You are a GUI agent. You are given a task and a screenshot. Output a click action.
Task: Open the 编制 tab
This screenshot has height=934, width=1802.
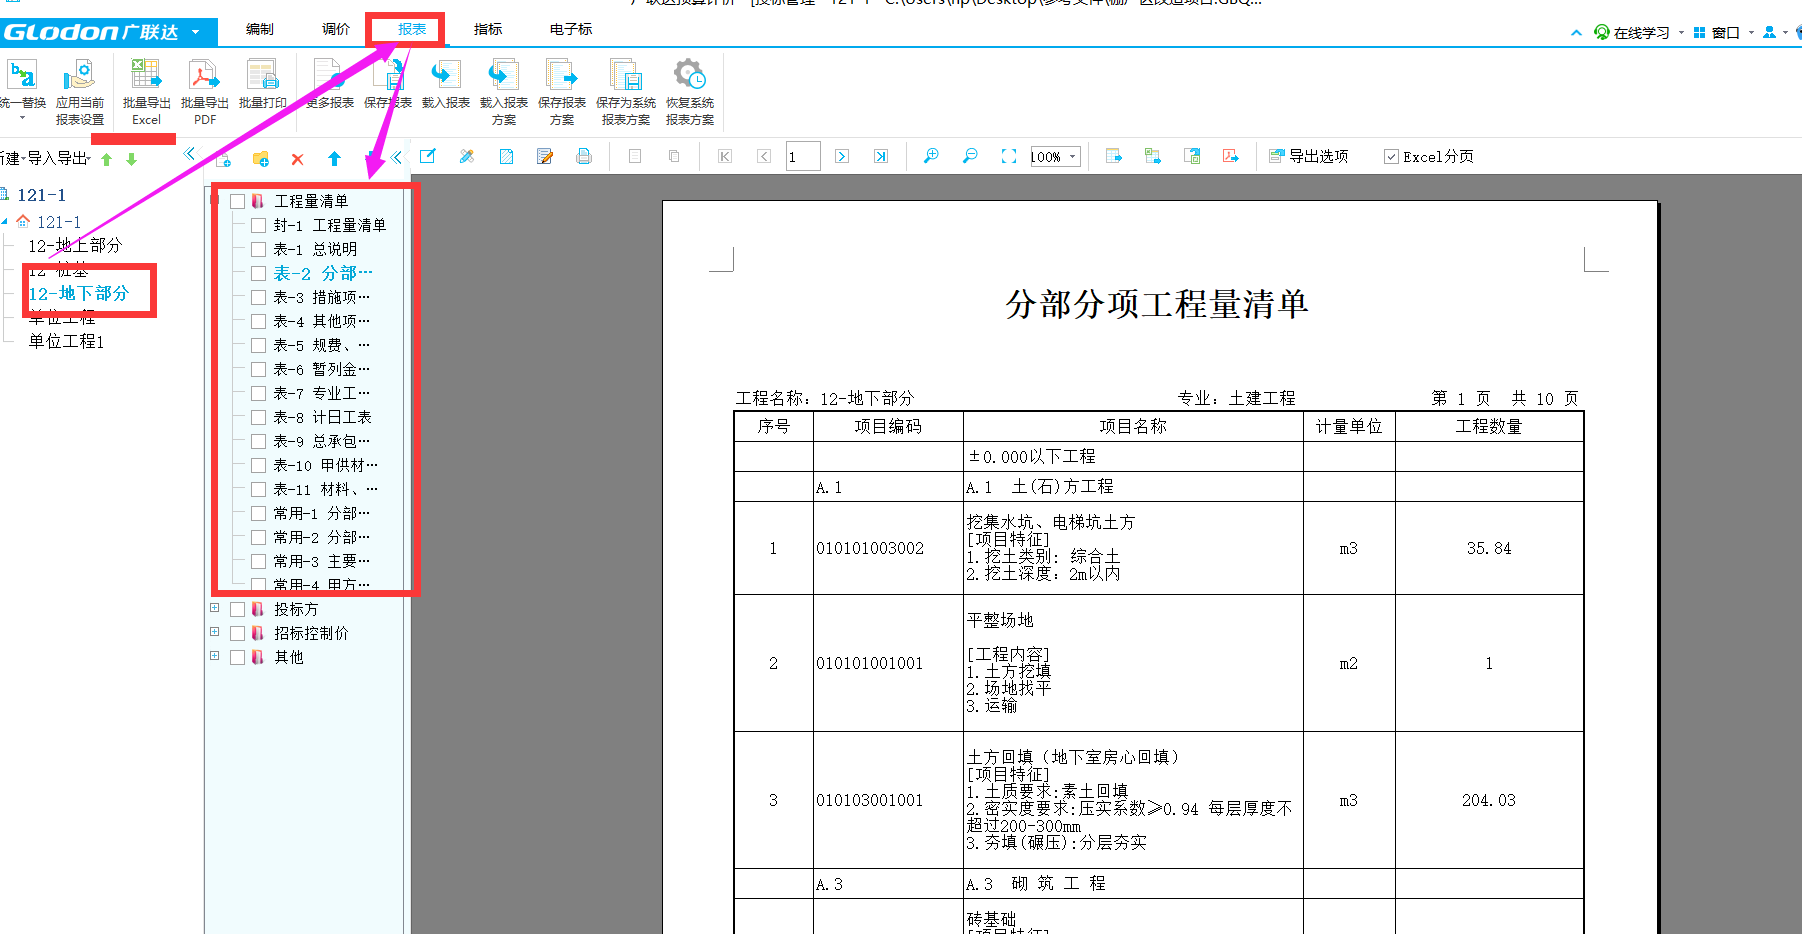[x=260, y=29]
